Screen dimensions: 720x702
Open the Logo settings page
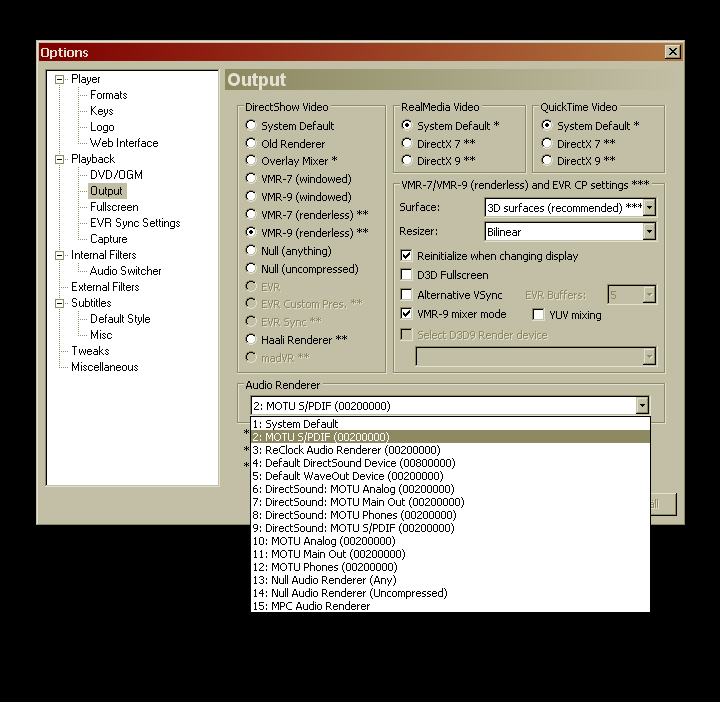(x=102, y=127)
